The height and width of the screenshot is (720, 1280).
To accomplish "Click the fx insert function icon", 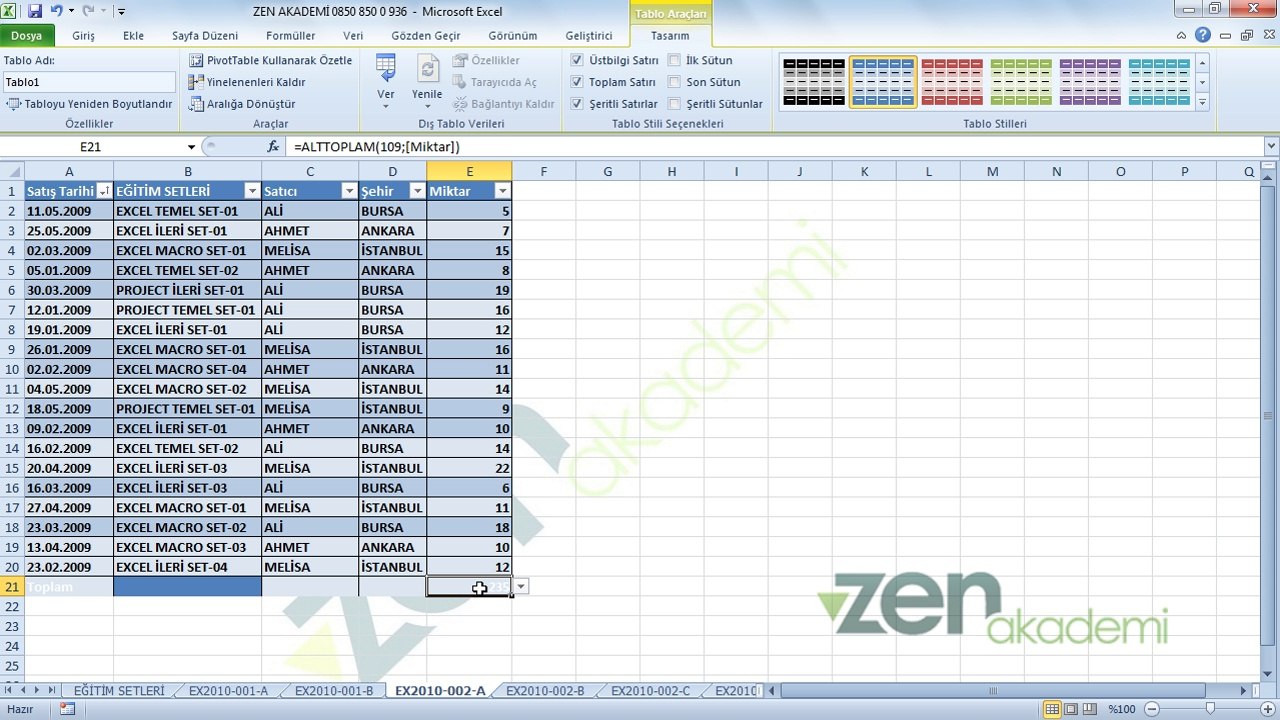I will point(273,147).
